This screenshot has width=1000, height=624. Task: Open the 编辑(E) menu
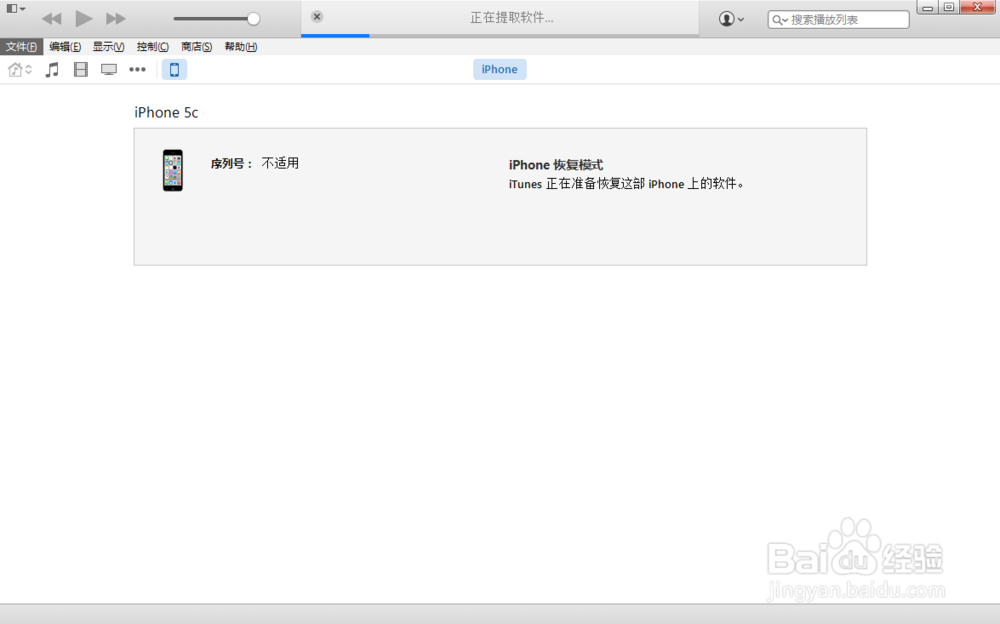tap(65, 47)
